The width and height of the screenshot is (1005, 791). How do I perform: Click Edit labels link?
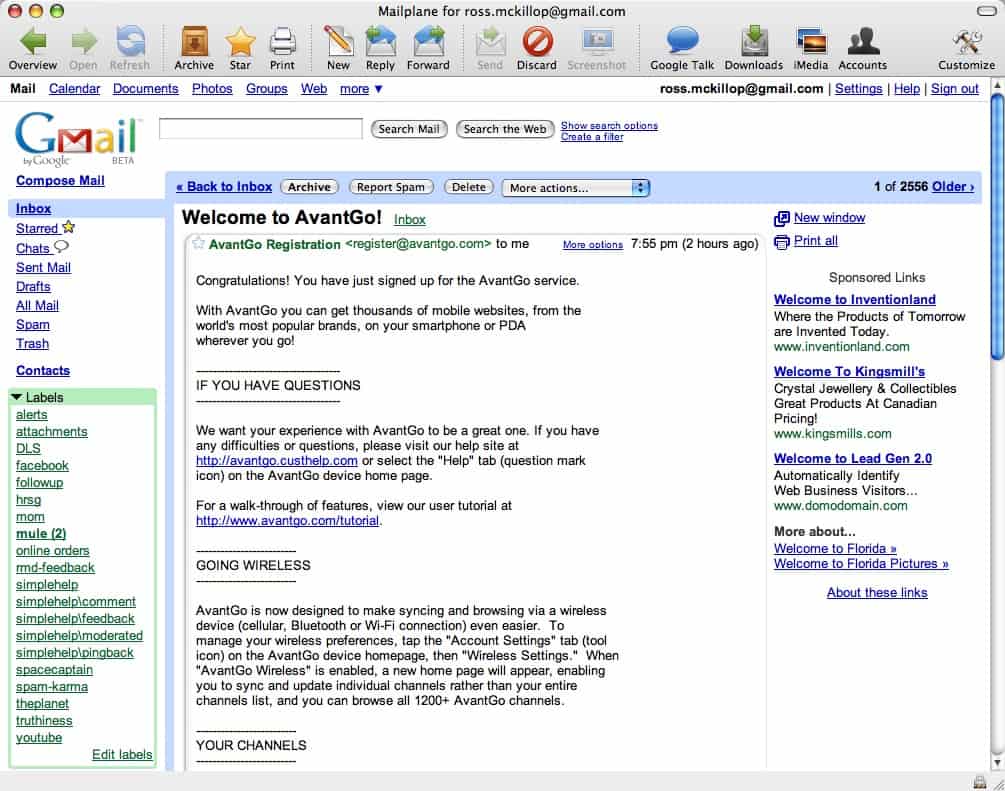click(x=122, y=754)
